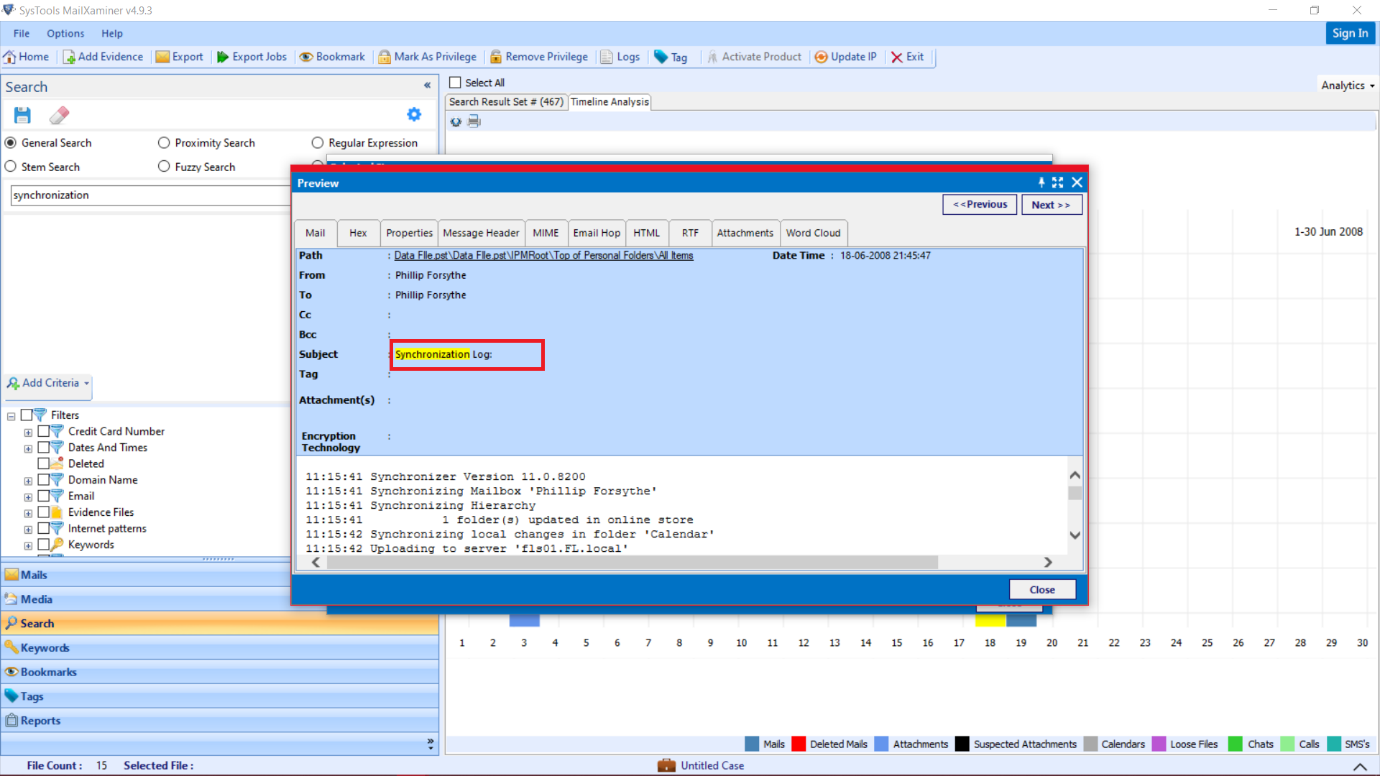The width and height of the screenshot is (1380, 776).
Task: Click Mark As Privilege on the toolbar
Action: coord(427,56)
